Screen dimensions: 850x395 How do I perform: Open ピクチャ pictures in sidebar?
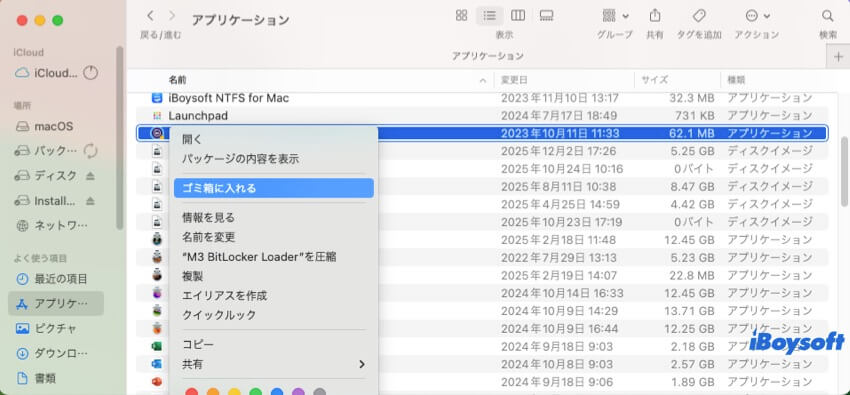[x=47, y=328]
